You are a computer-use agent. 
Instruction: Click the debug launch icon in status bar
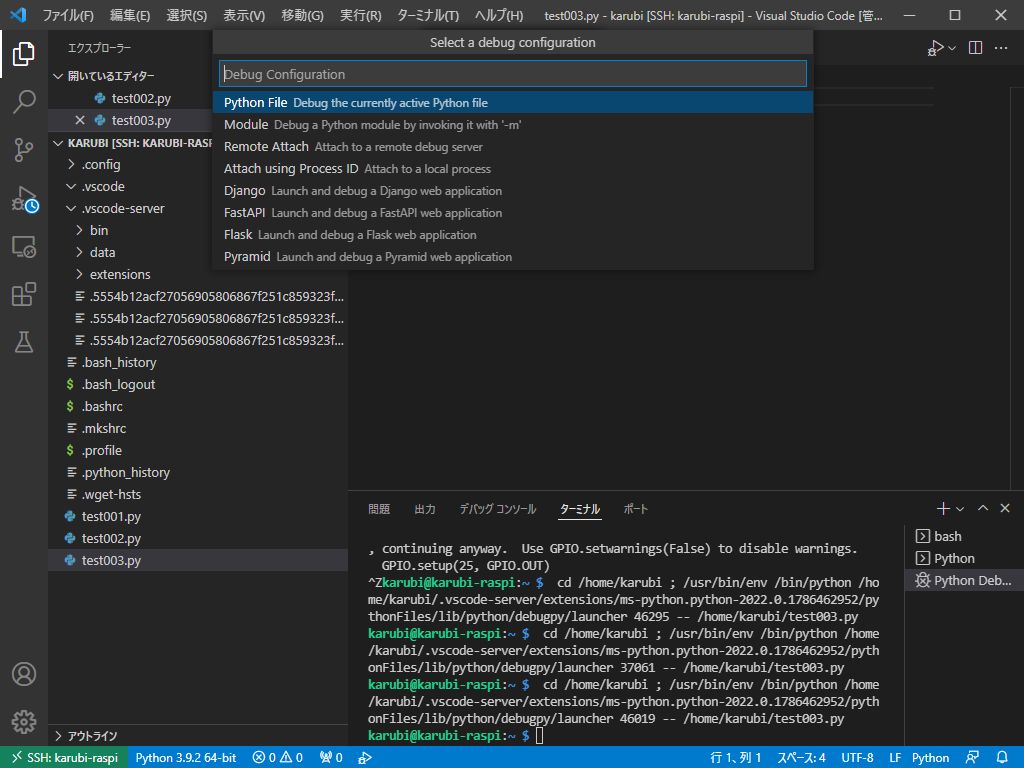[365, 758]
